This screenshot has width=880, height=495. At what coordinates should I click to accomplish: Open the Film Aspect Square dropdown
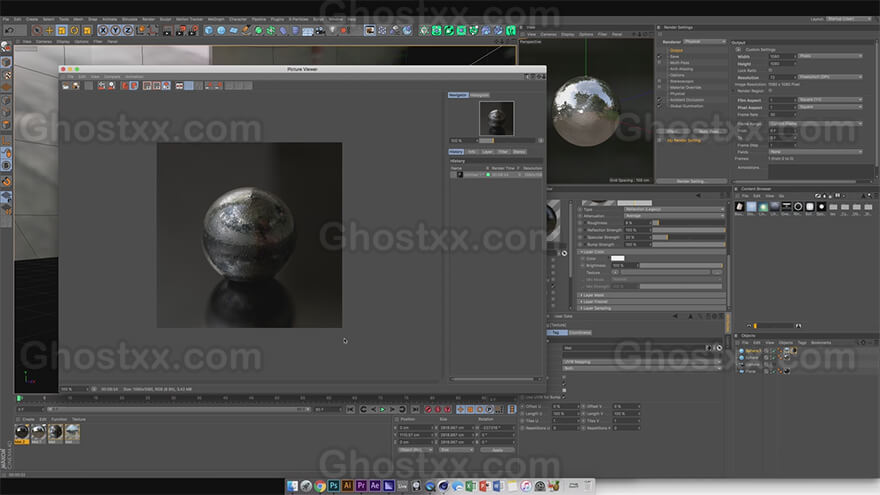pos(830,100)
